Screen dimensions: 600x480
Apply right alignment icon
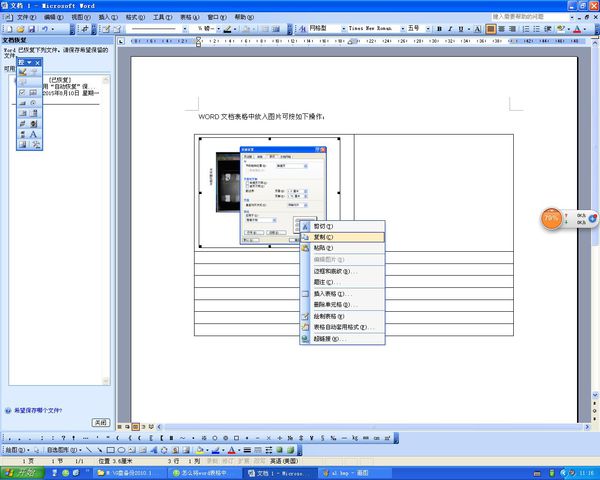(512, 29)
